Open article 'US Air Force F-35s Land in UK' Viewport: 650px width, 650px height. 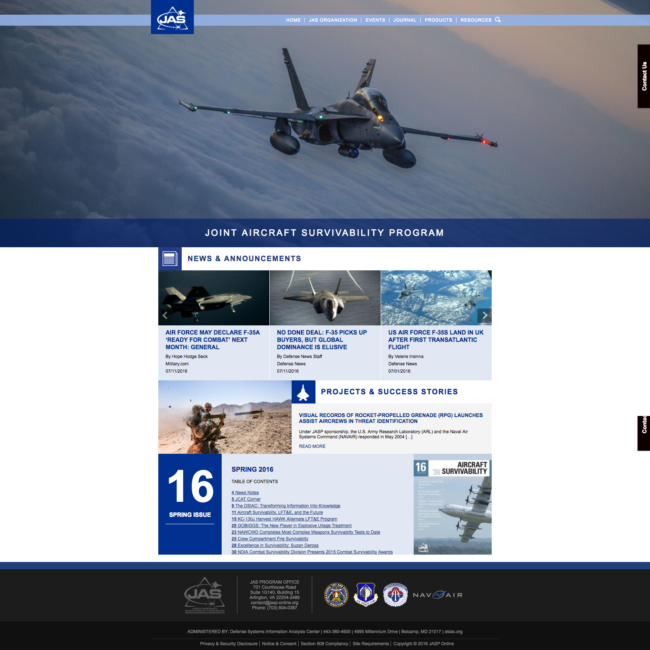click(x=436, y=340)
